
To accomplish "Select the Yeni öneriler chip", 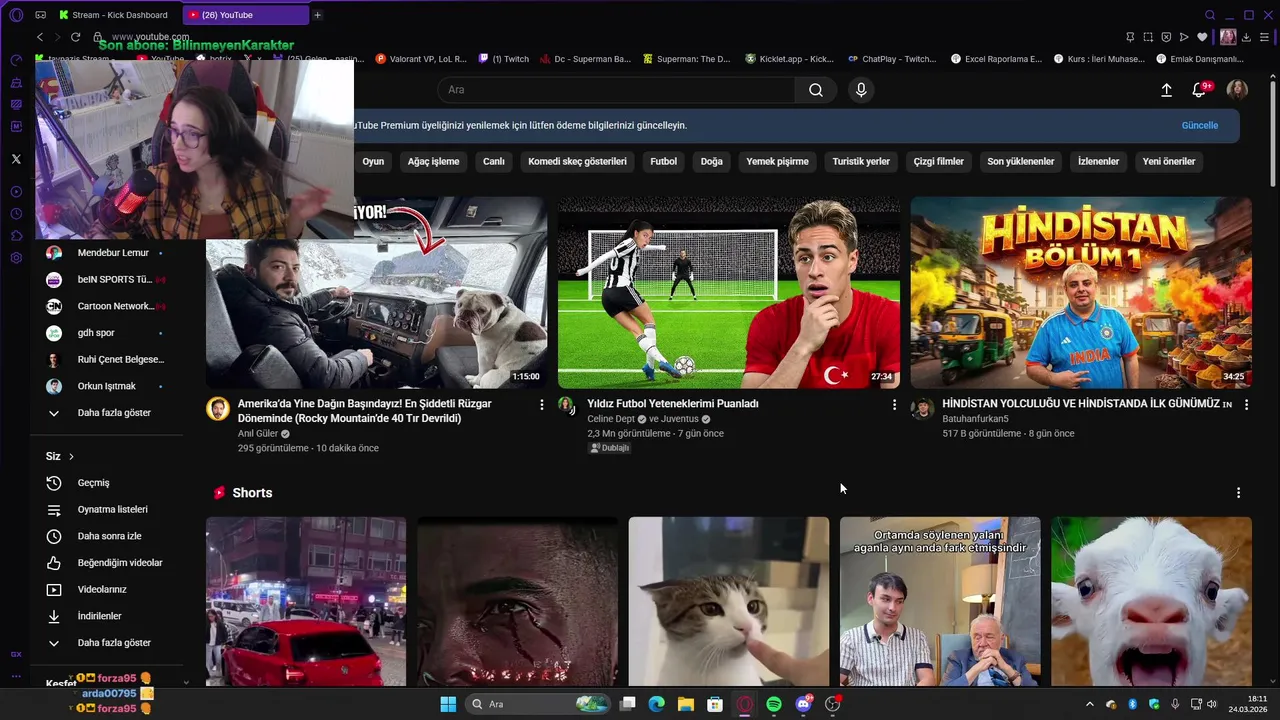I will point(1169,161).
